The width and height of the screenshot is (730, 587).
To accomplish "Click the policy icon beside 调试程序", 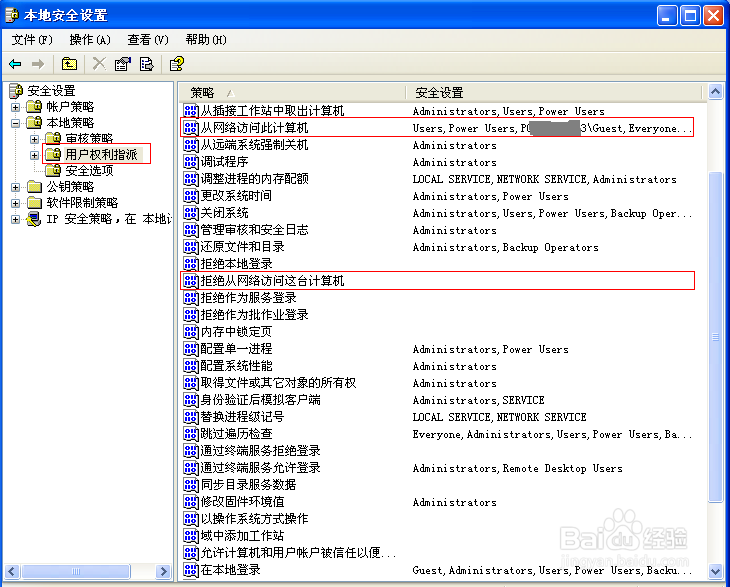I will tap(191, 162).
